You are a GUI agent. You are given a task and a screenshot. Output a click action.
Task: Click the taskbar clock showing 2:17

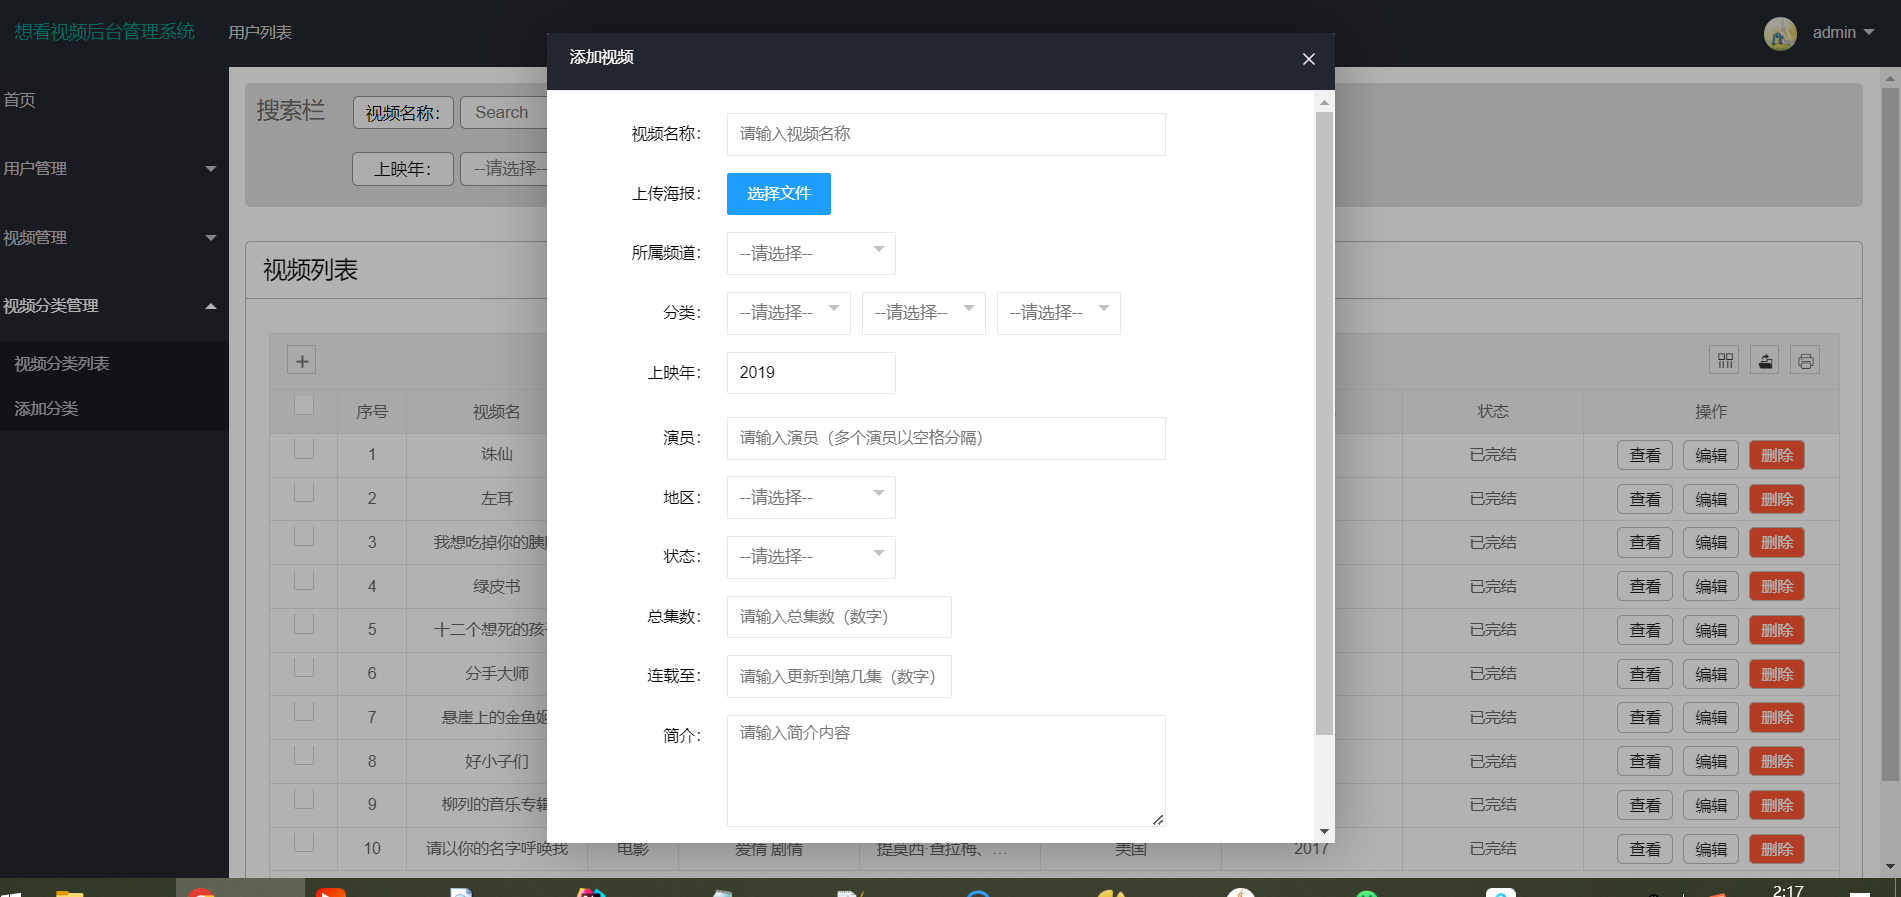[x=1788, y=889]
